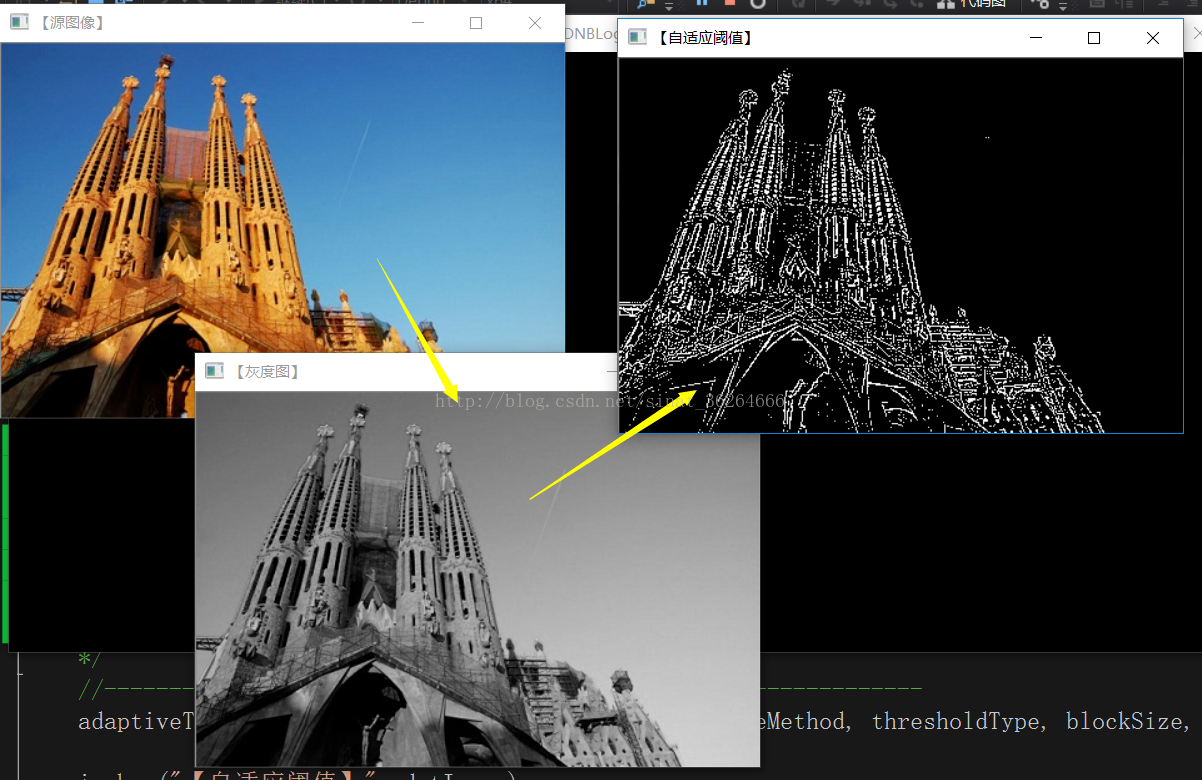Image resolution: width=1202 pixels, height=780 pixels.
Task: Click the 【自适应阈值】 title bar text
Action: pos(705,38)
